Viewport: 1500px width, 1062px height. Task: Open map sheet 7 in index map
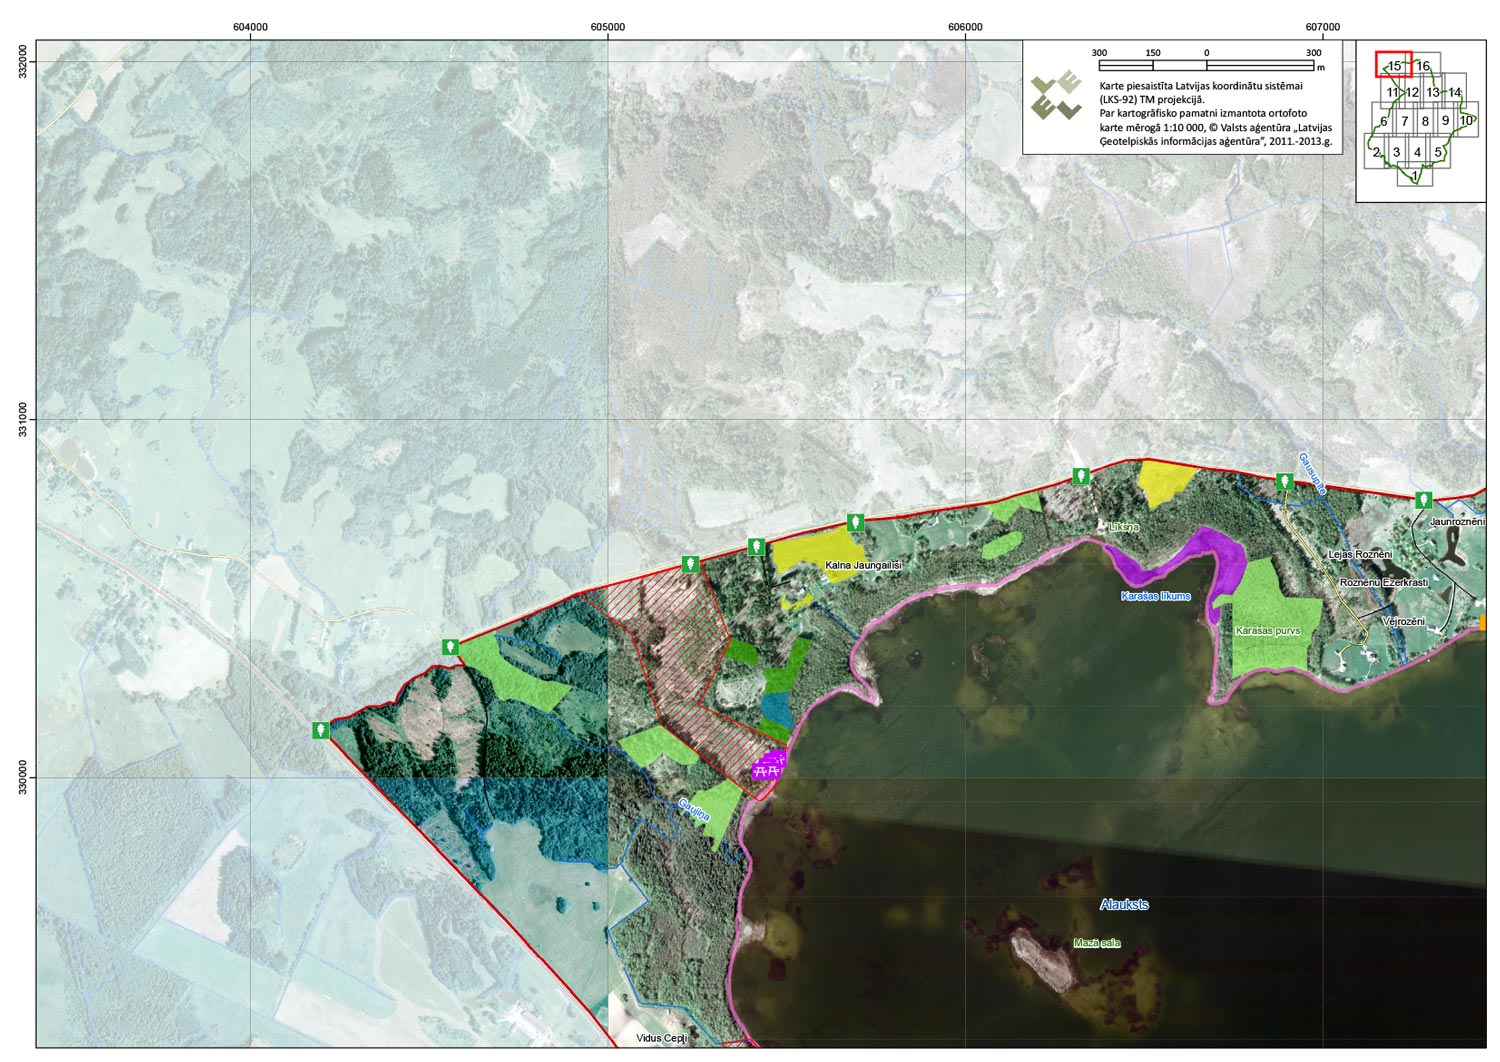coord(1404,122)
